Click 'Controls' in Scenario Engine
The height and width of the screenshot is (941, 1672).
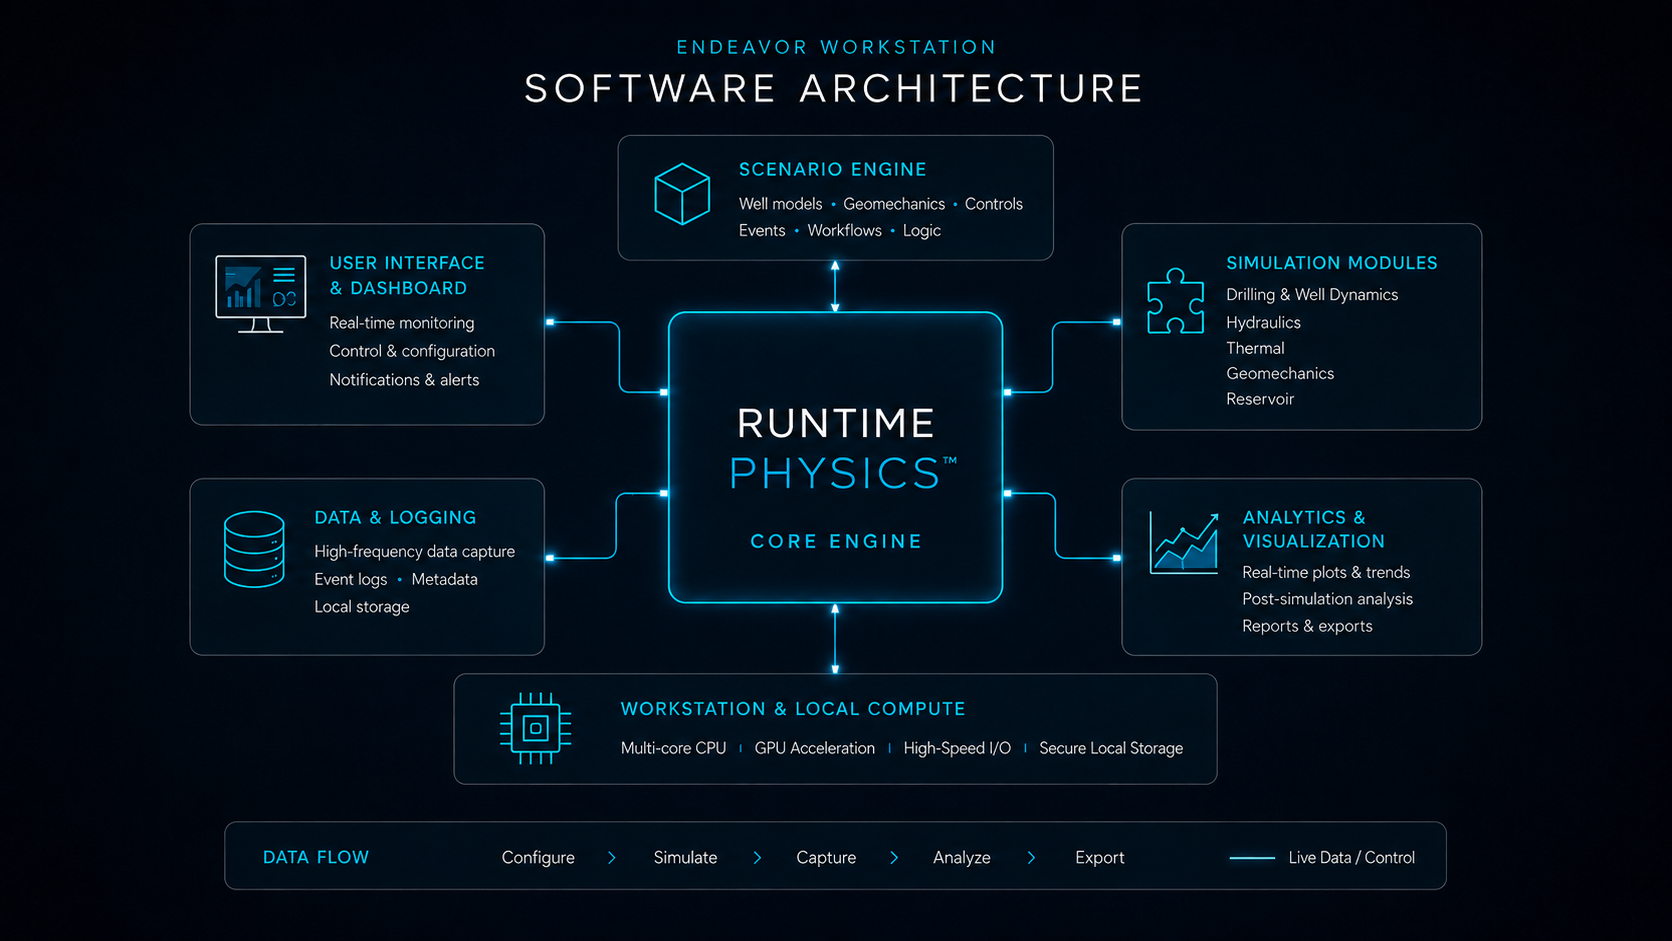pyautogui.click(x=994, y=204)
